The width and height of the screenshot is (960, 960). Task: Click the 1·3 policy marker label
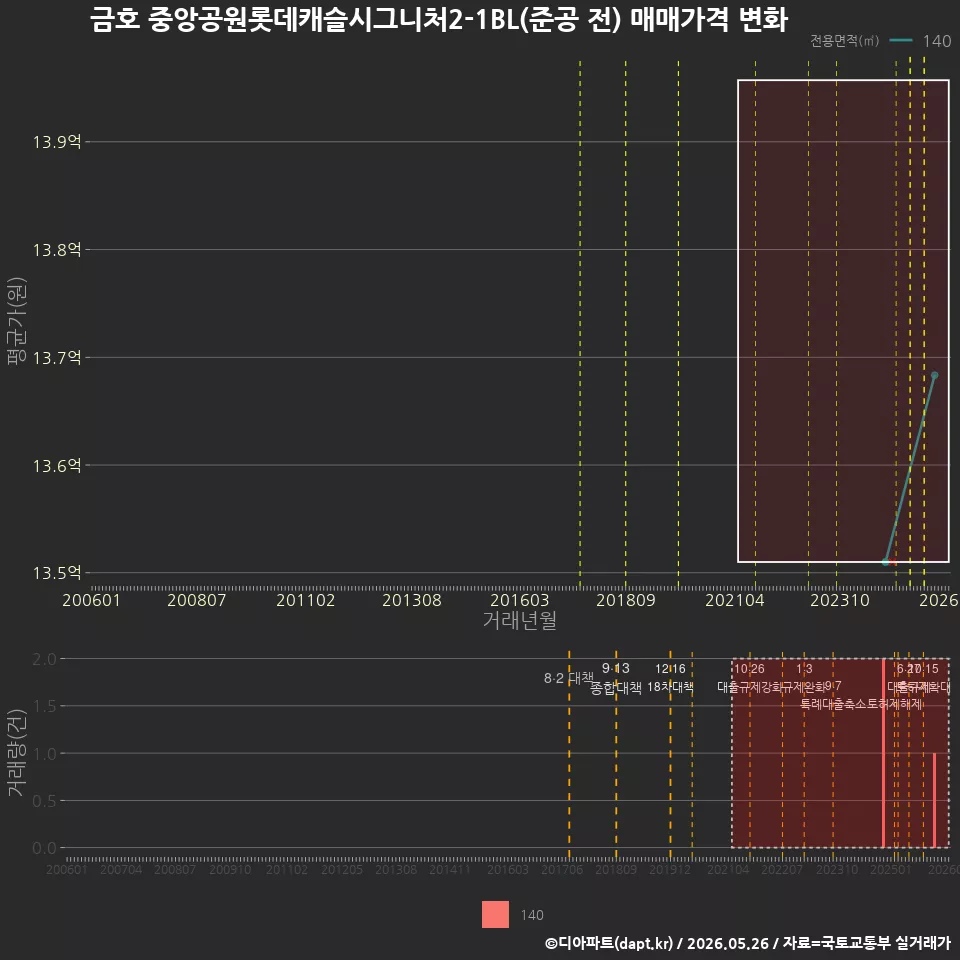pyautogui.click(x=804, y=669)
